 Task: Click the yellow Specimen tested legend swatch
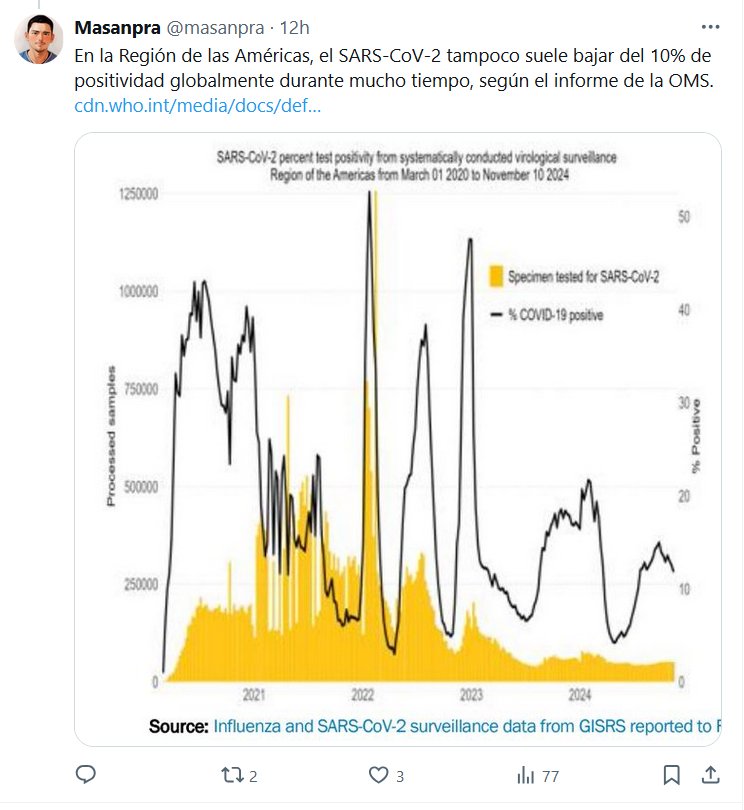[x=495, y=277]
